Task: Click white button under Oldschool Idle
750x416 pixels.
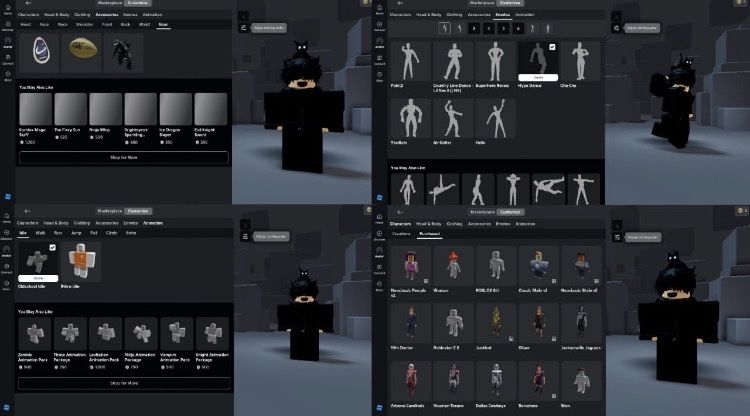Action: coord(38,278)
